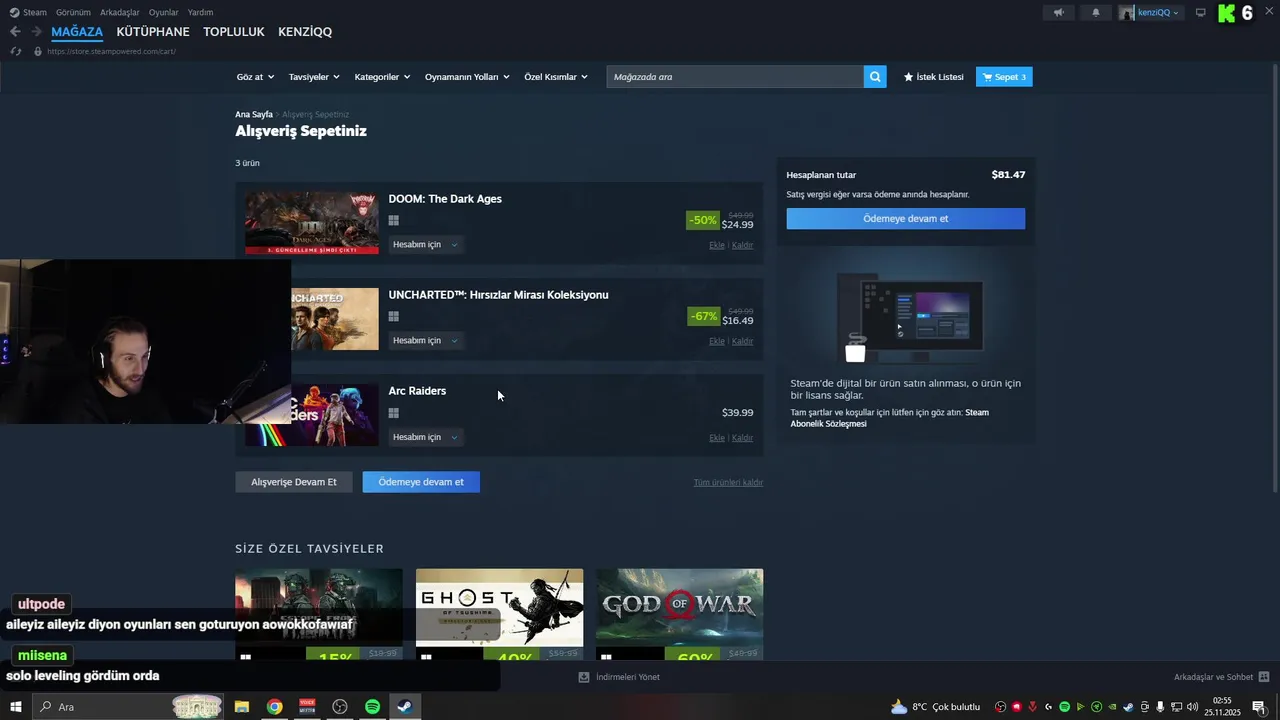Click Ödemeye devam et in summary panel
This screenshot has width=1280, height=720.
tap(906, 219)
